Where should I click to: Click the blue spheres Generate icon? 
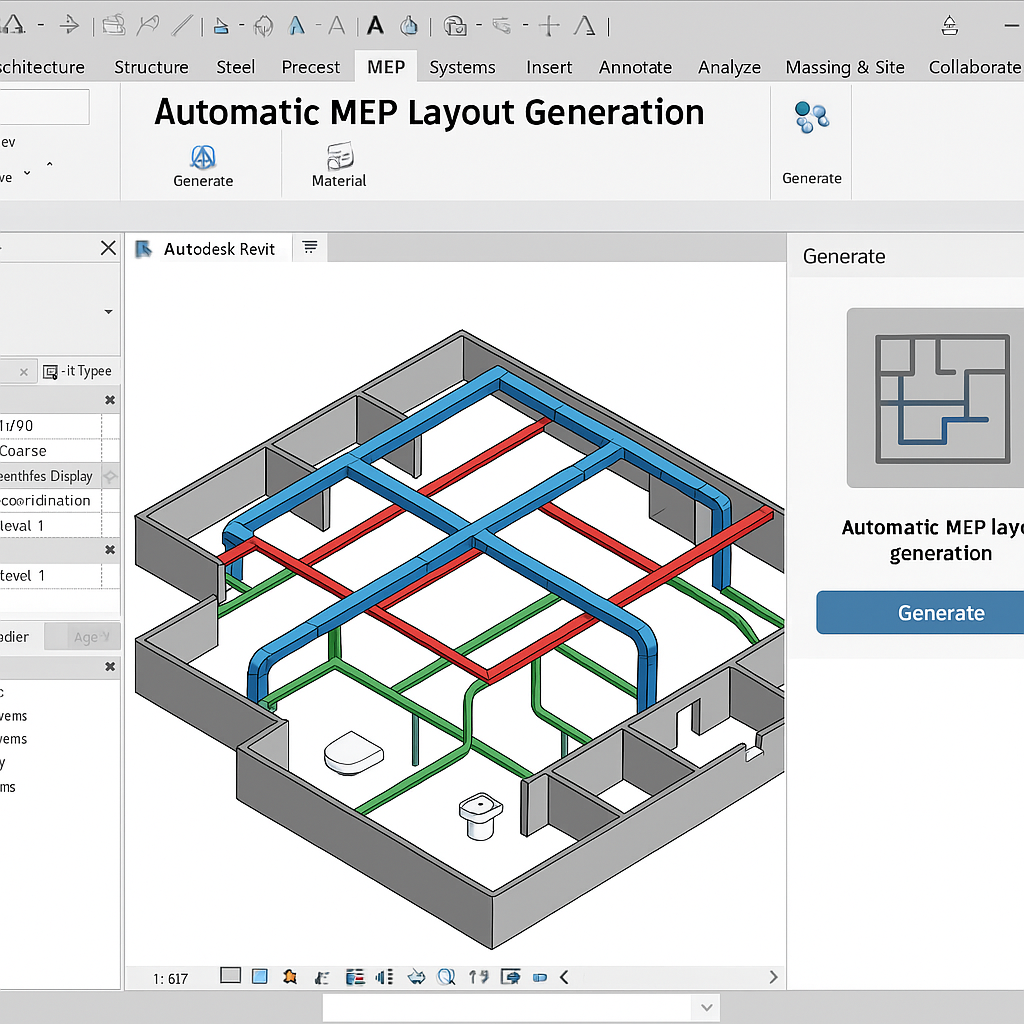click(811, 118)
